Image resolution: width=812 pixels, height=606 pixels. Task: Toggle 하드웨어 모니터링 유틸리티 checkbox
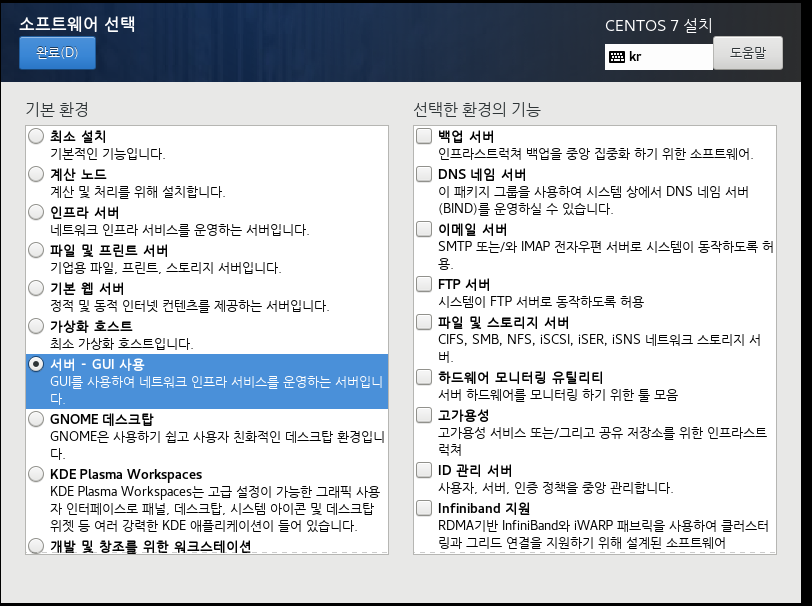(x=424, y=377)
